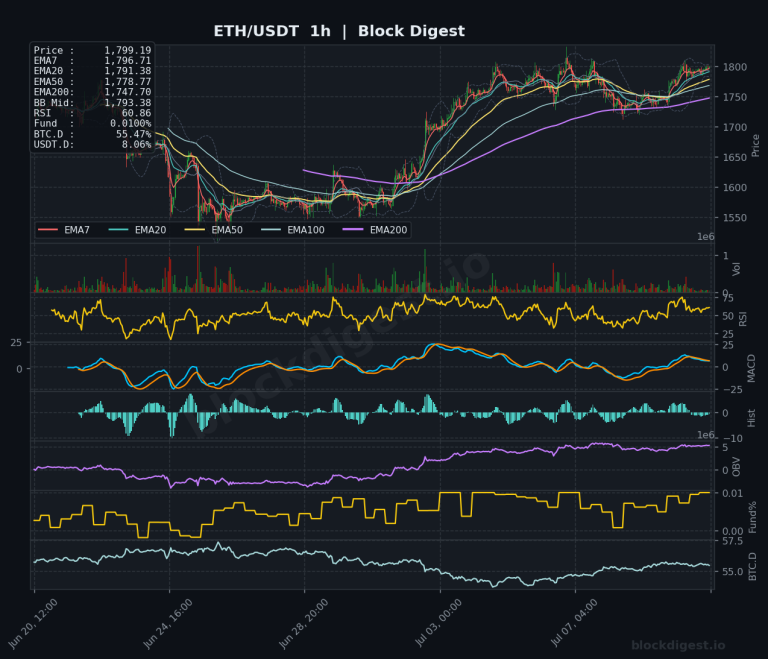The width and height of the screenshot is (768, 659).
Task: Click the RSI 50 axis tick
Action: [728, 316]
